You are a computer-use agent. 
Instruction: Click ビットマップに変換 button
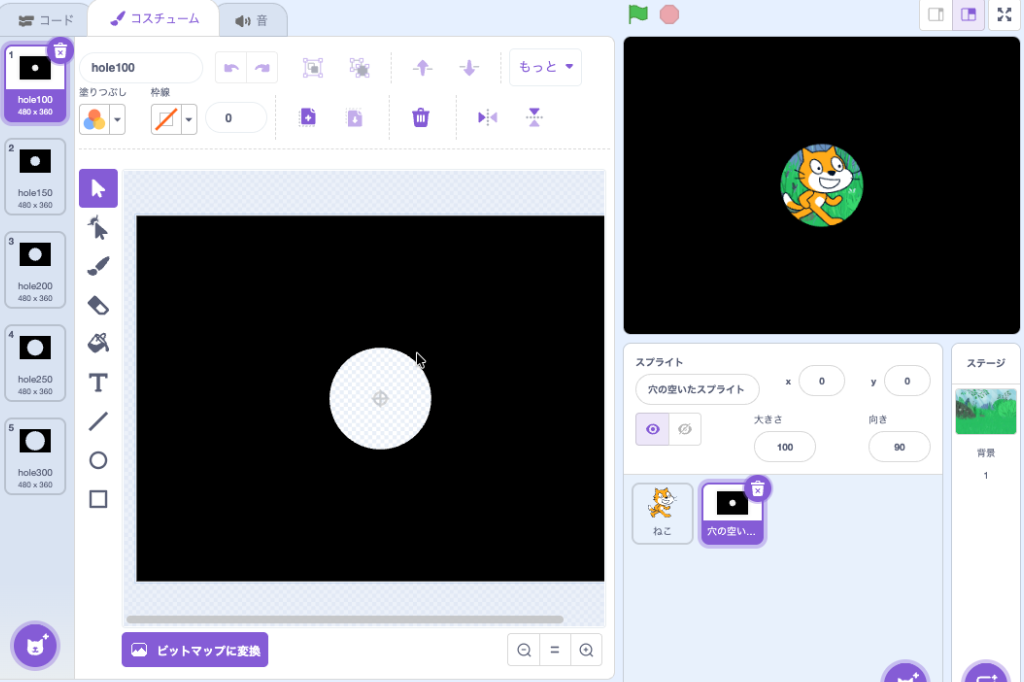[195, 650]
